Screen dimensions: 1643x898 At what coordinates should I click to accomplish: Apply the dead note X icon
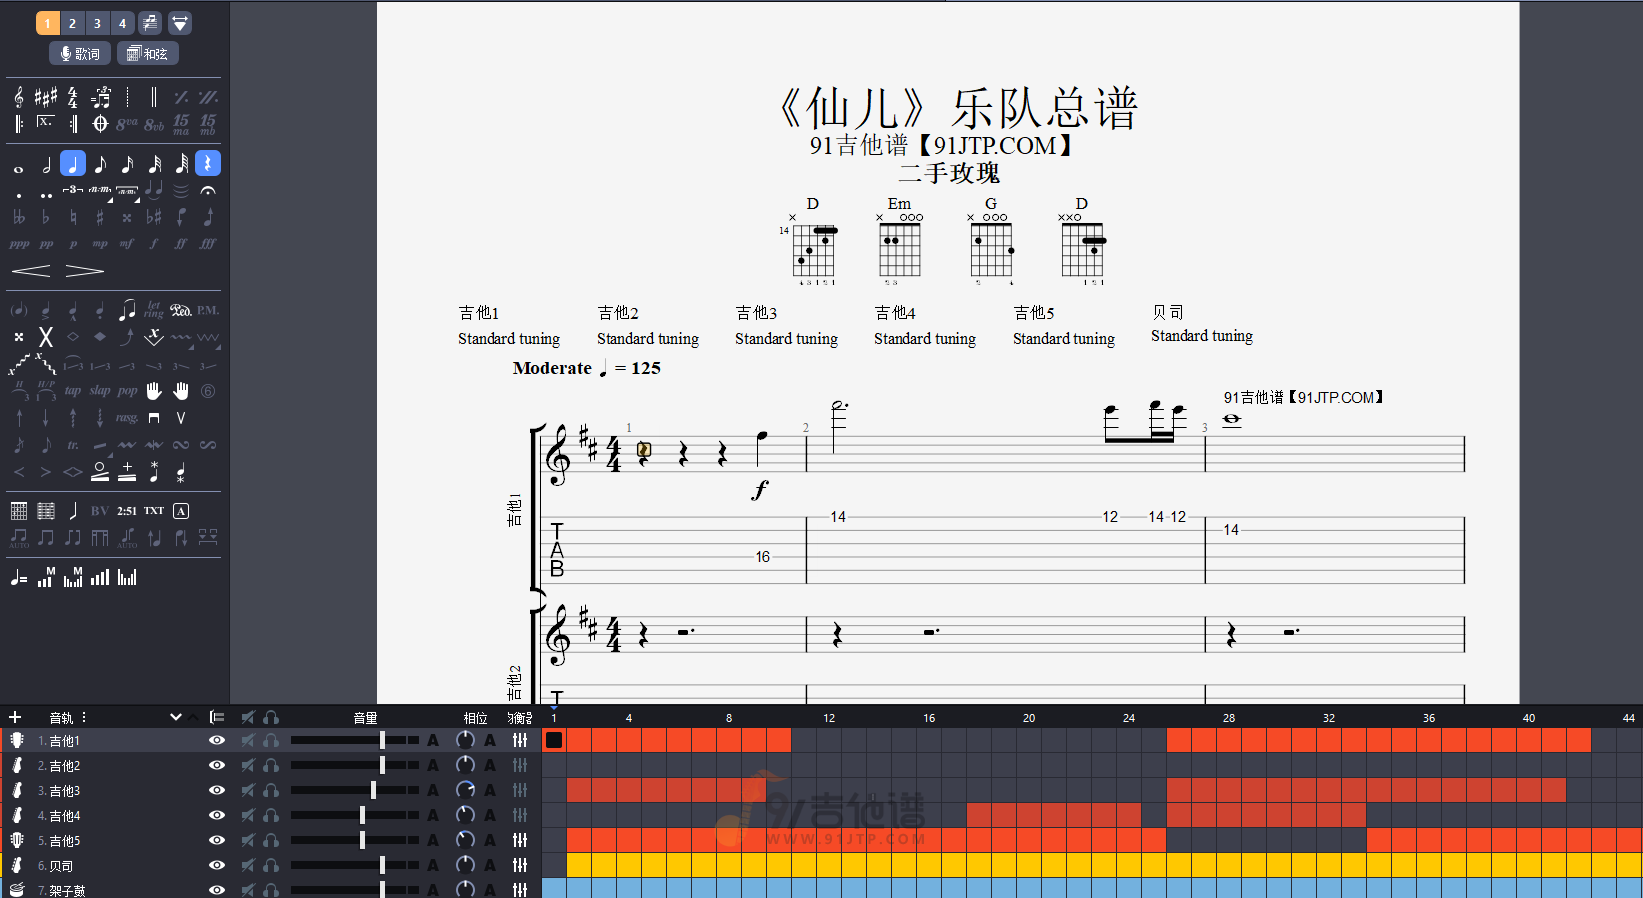coord(46,337)
